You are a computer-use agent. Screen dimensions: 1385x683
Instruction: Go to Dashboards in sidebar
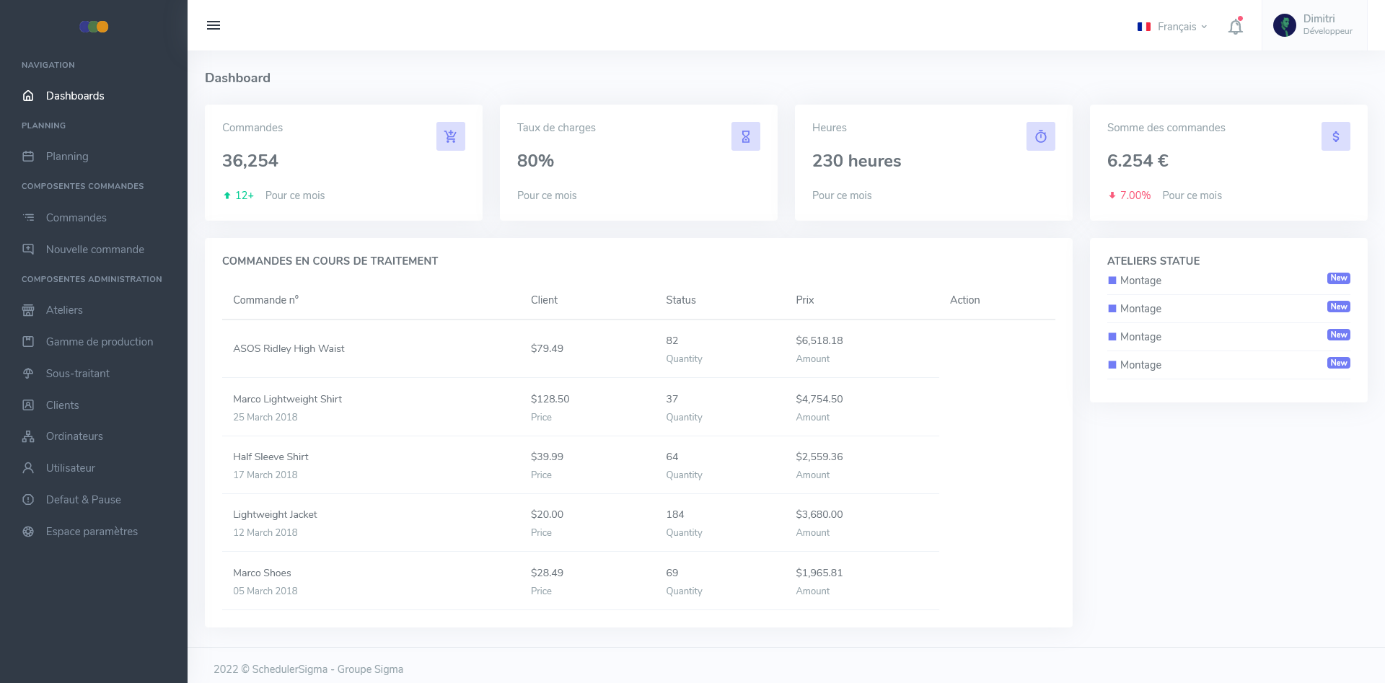click(x=93, y=96)
